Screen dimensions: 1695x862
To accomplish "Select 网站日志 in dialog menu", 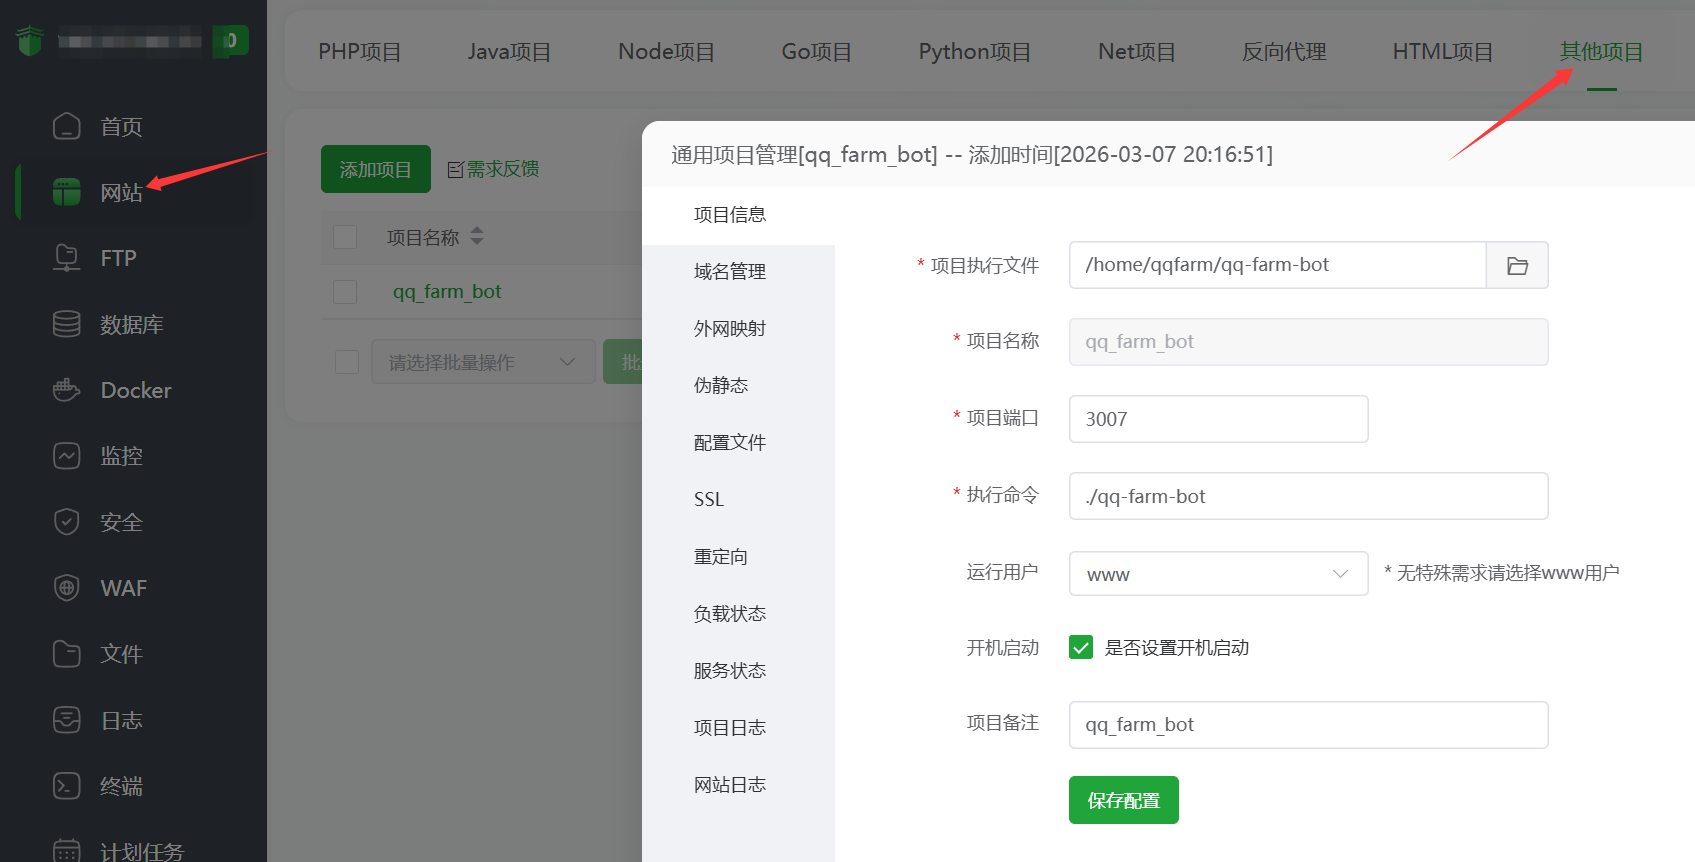I will 738,785.
